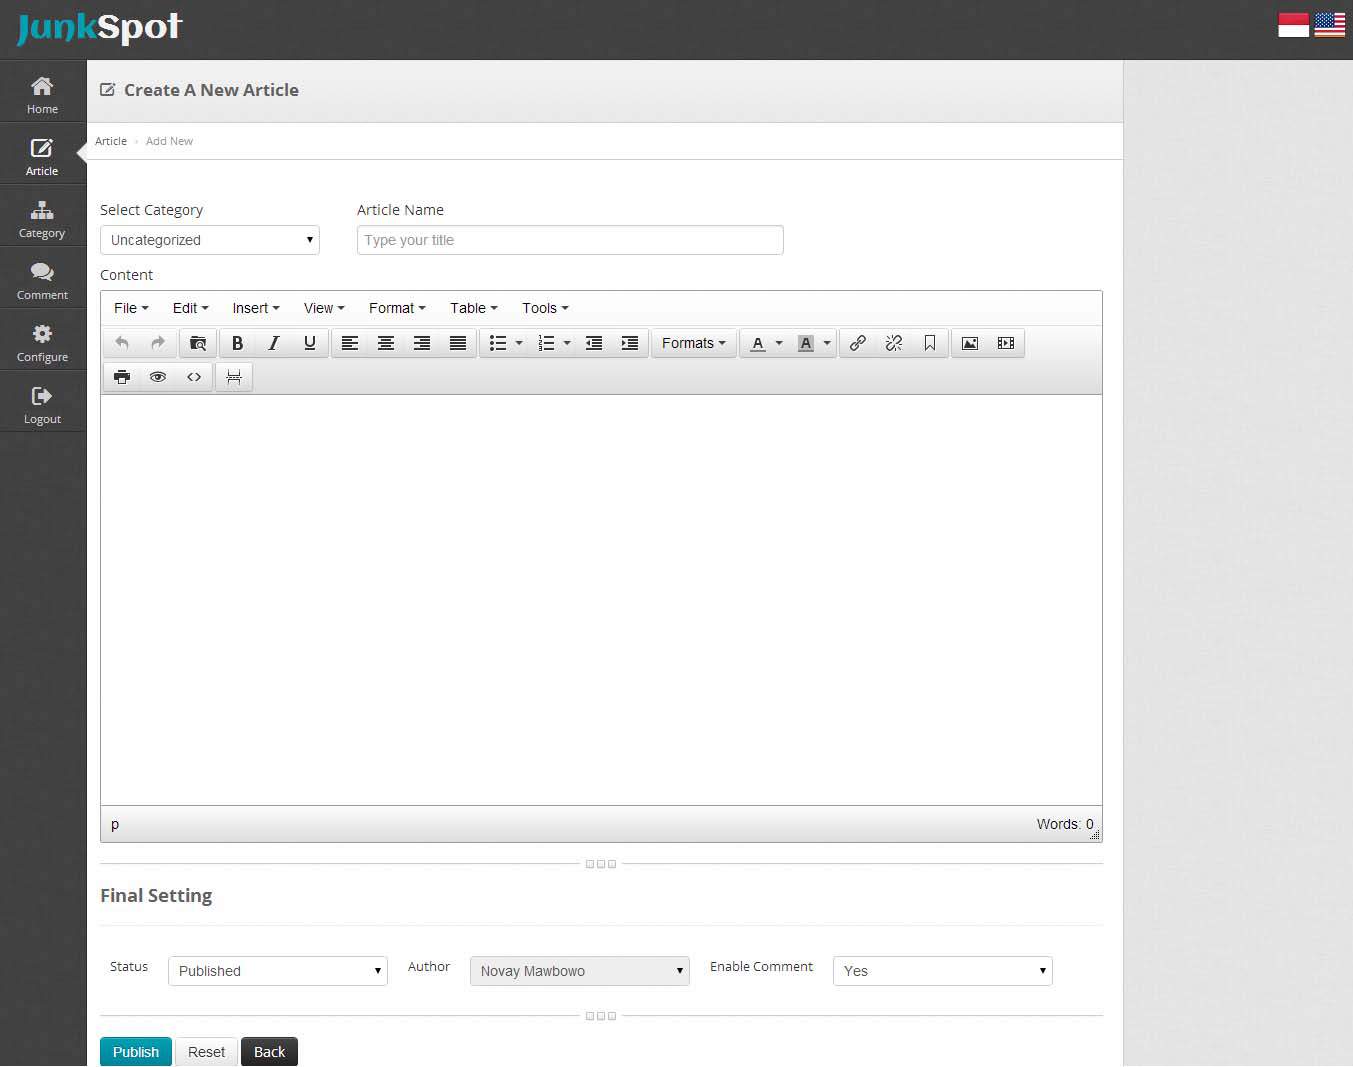Insert a page break
This screenshot has width=1353, height=1067.
[234, 377]
